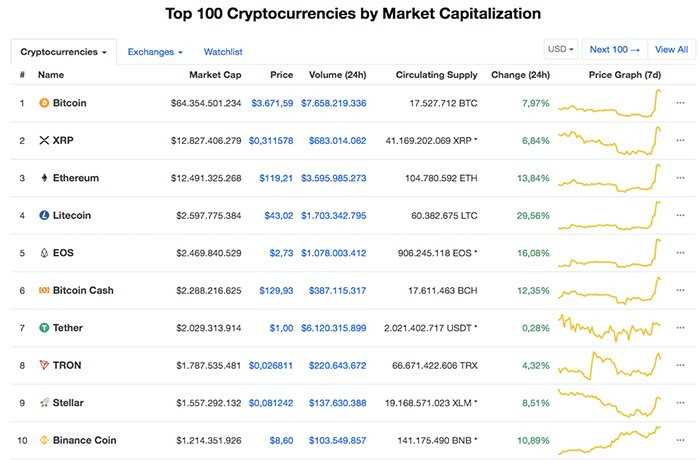Click the Ethereum diamond logo icon
This screenshot has height=460, width=700.
pos(43,178)
